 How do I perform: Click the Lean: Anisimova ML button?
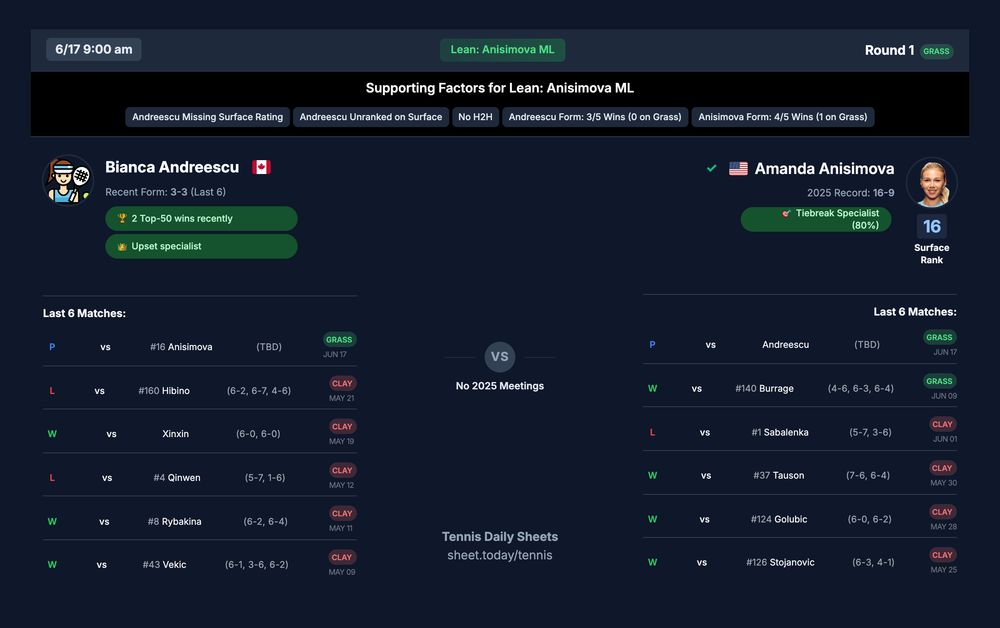click(503, 50)
